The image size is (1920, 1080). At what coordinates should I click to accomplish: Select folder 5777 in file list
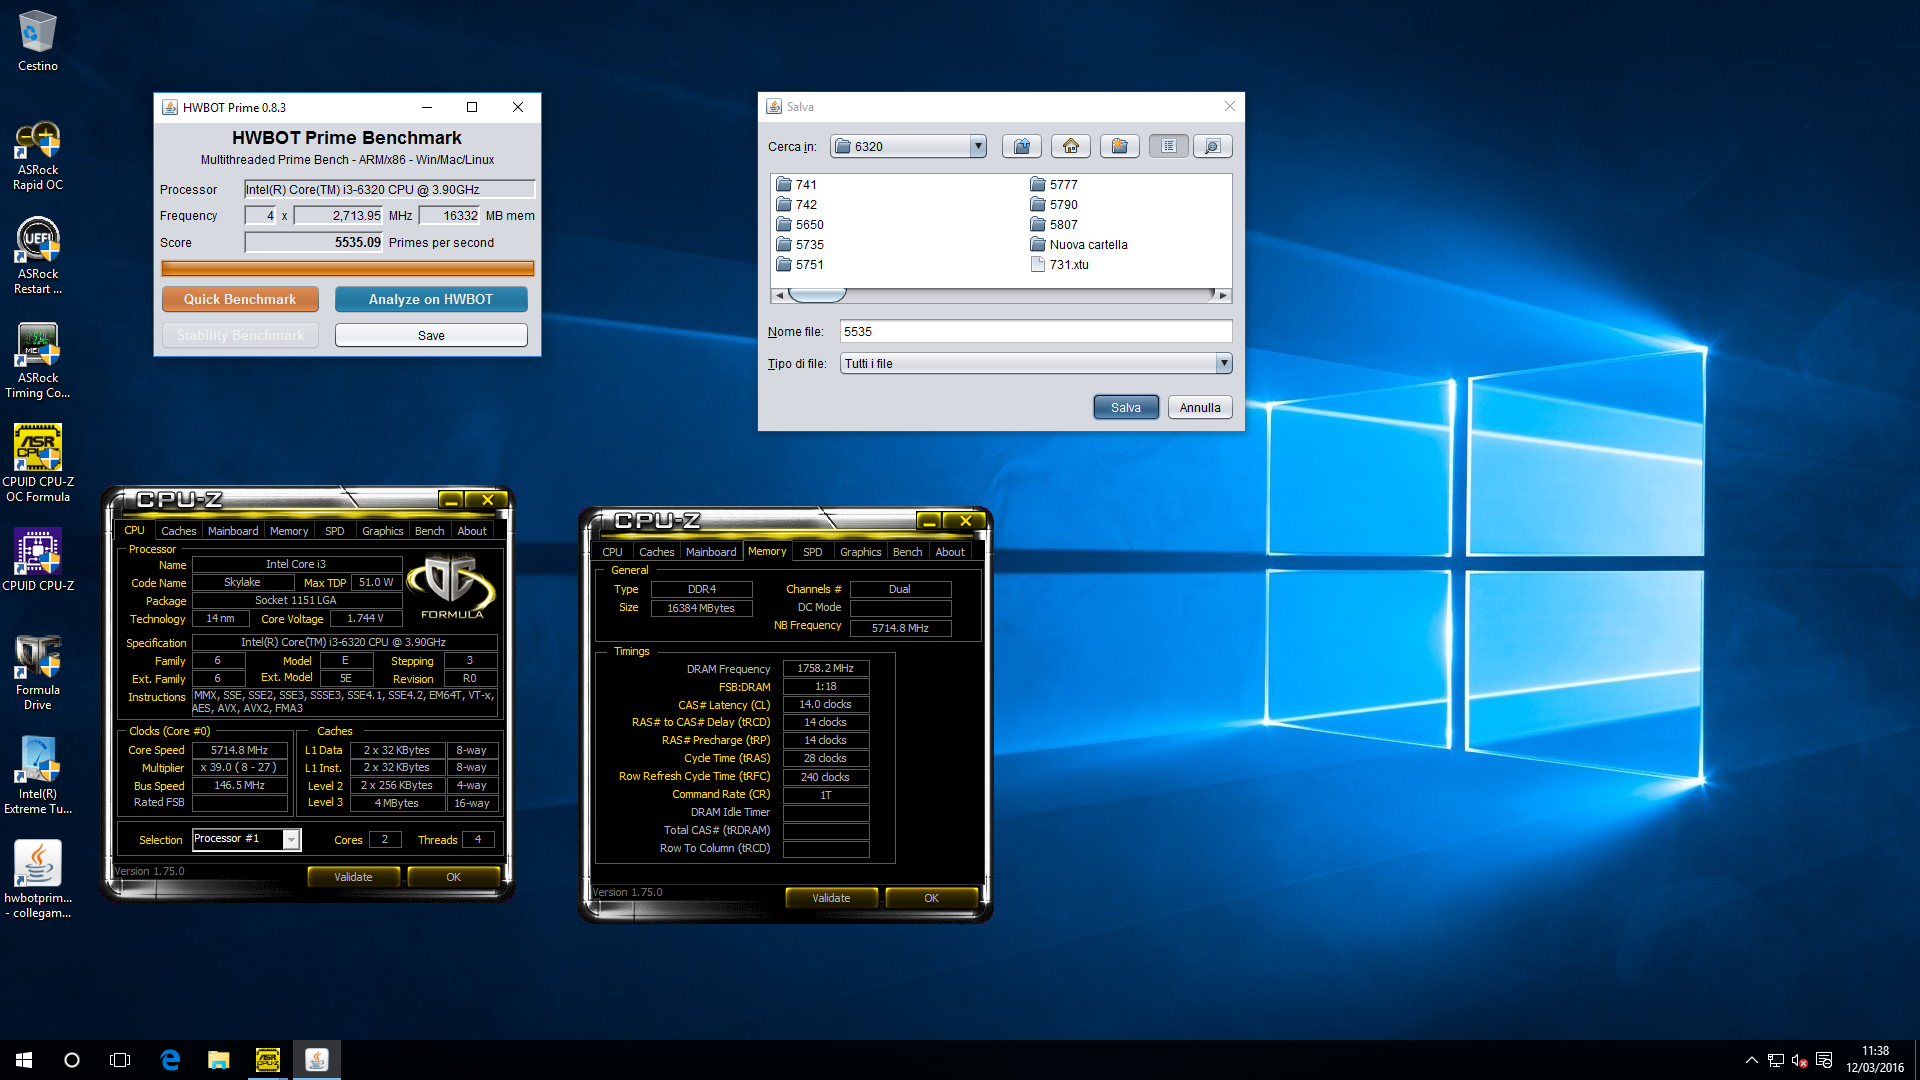pyautogui.click(x=1054, y=184)
